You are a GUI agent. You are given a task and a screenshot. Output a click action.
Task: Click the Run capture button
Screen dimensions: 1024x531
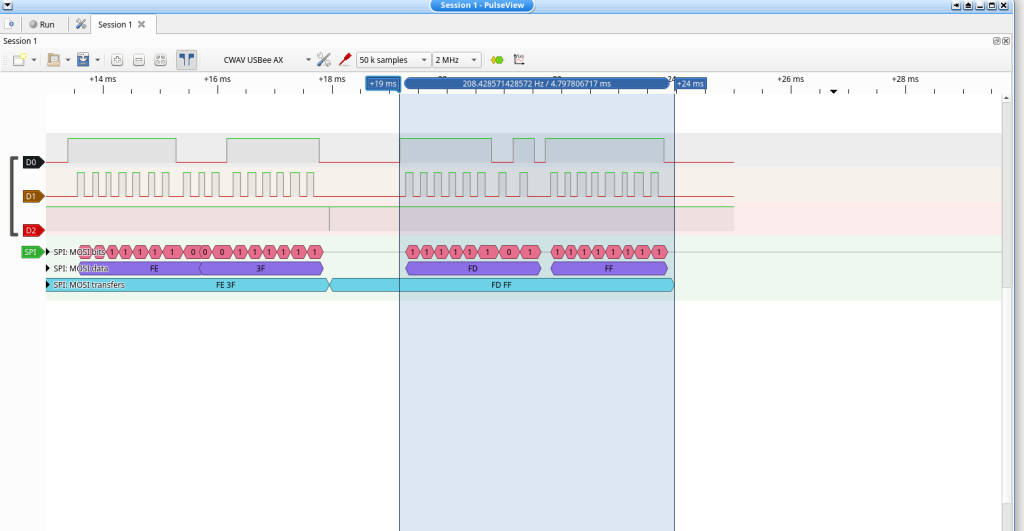tap(41, 24)
